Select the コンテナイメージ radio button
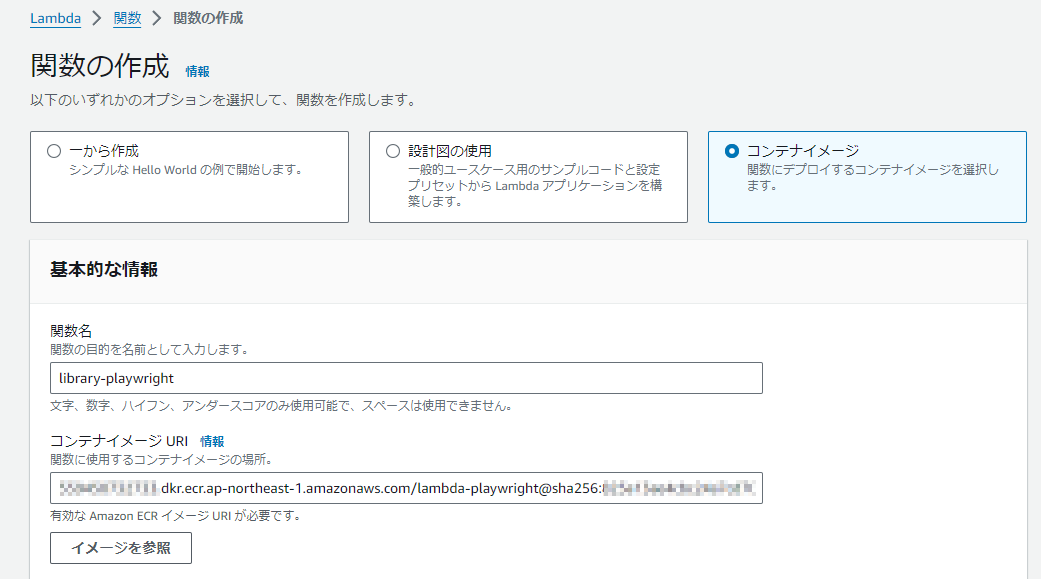Viewport: 1041px width, 579px height. pyautogui.click(x=731, y=150)
